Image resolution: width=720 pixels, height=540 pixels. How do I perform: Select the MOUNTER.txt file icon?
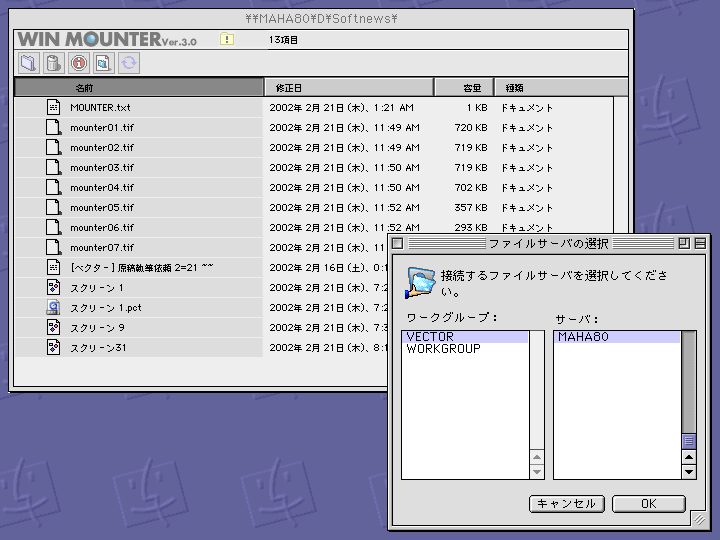tap(53, 107)
